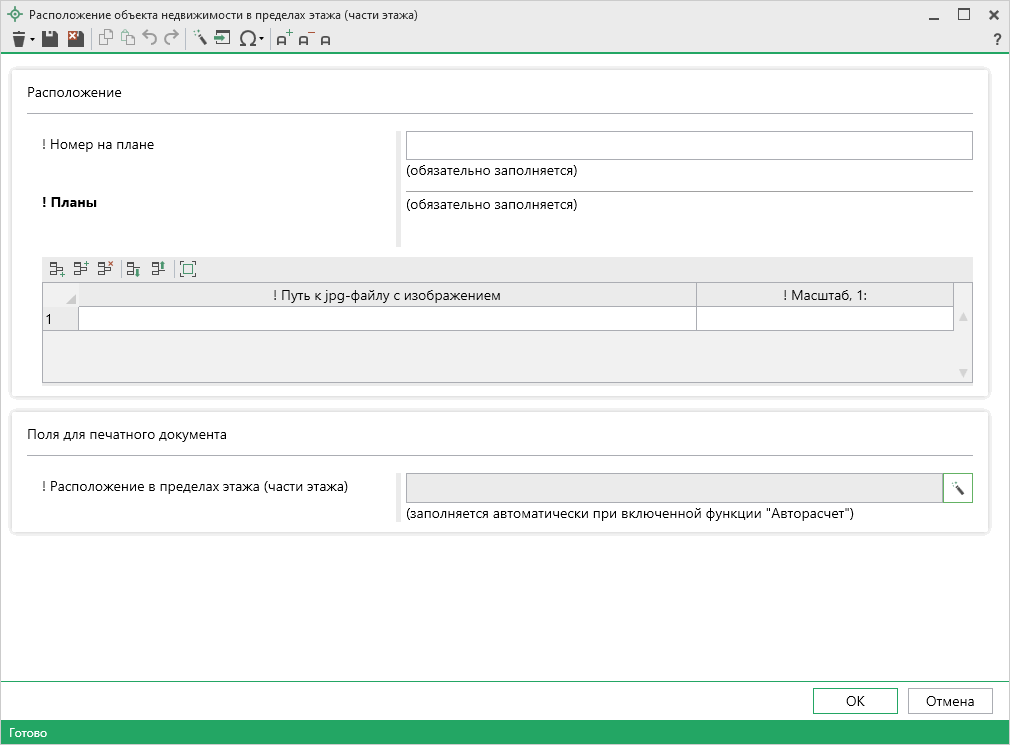1010x745 pixels.
Task: Click the Отмена button
Action: click(x=949, y=701)
